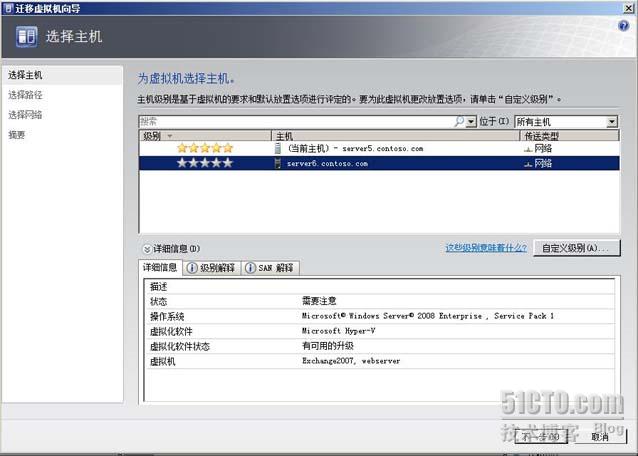Click the 选择主机 header page icon
The height and width of the screenshot is (456, 638).
tap(26, 36)
